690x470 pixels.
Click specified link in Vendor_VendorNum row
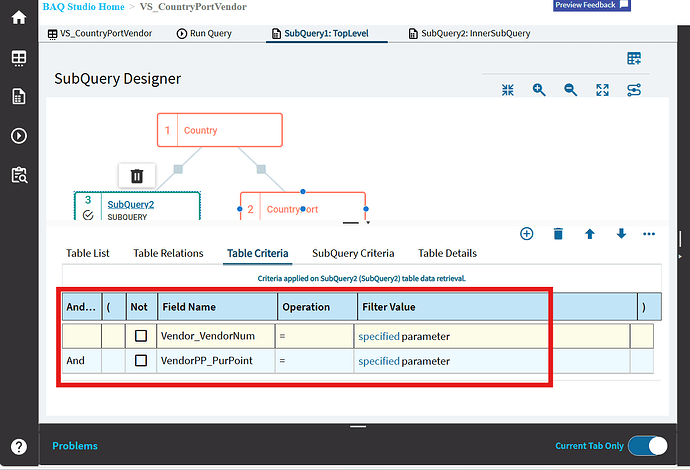pos(378,336)
